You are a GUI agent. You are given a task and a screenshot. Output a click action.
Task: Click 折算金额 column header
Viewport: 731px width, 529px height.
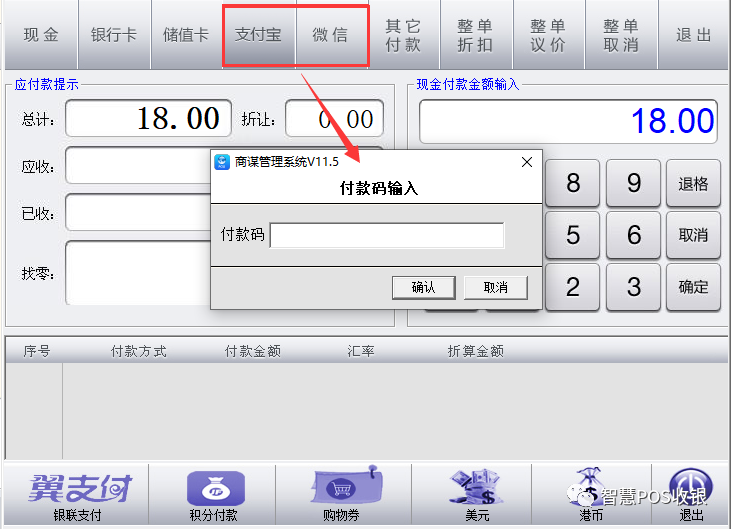pyautogui.click(x=476, y=351)
